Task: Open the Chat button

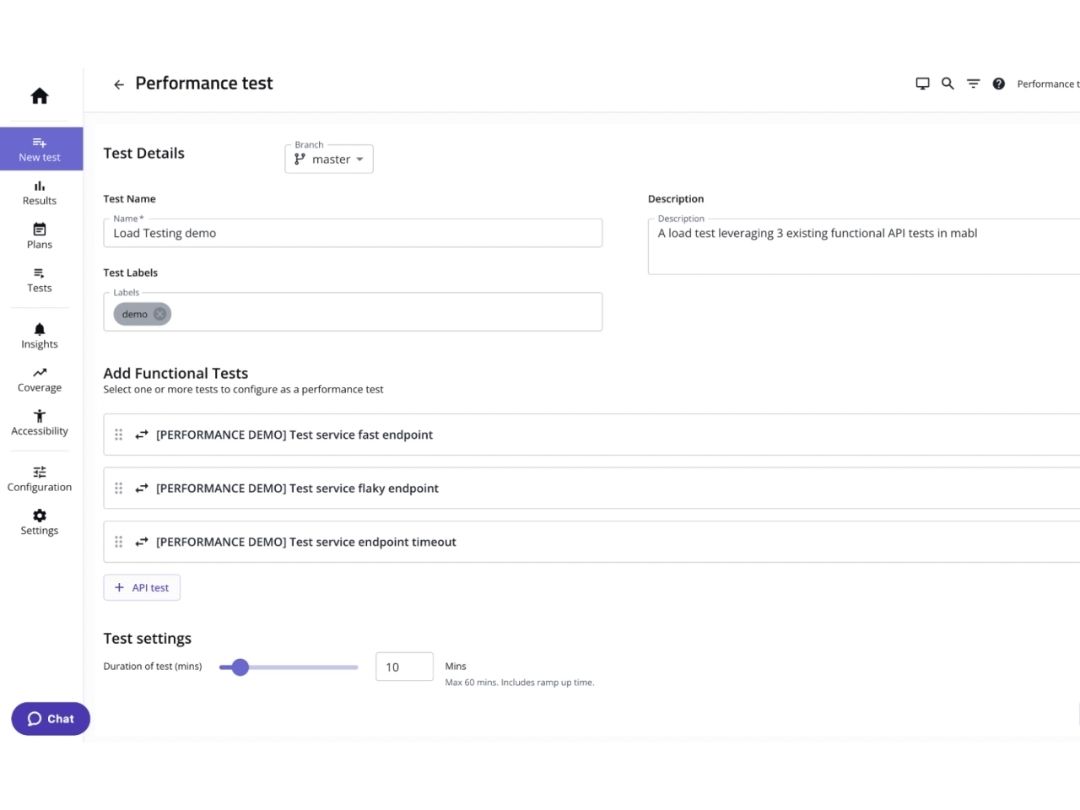Action: click(x=50, y=718)
